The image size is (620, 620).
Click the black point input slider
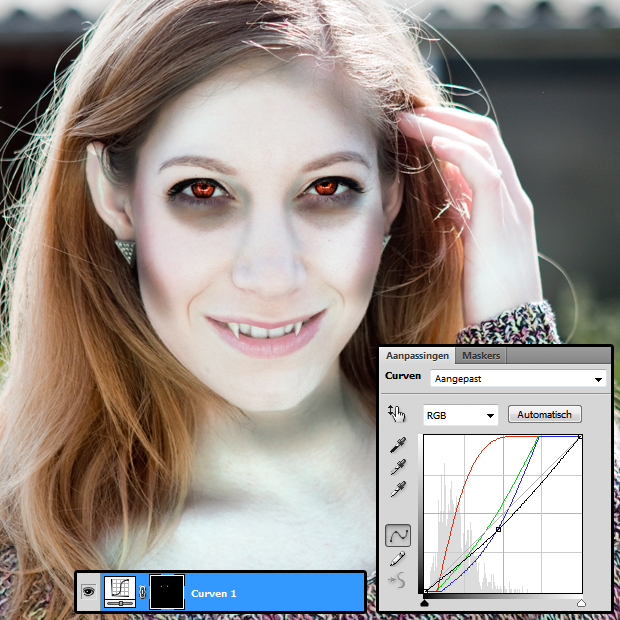[425, 603]
